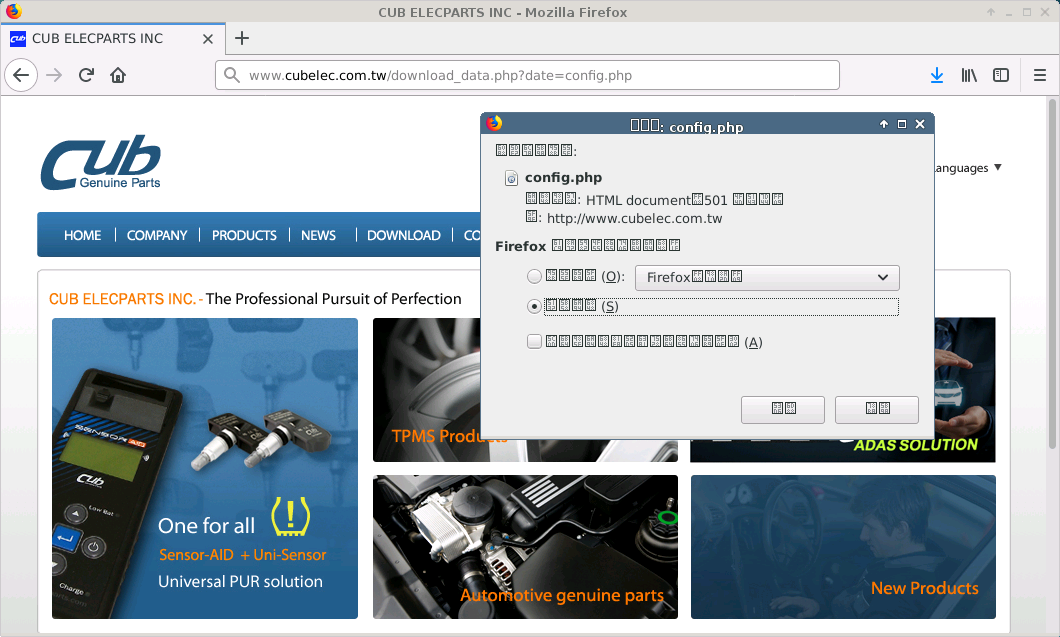The width and height of the screenshot is (1060, 637).
Task: Expand the Languages dropdown arrow
Action: pos(998,167)
